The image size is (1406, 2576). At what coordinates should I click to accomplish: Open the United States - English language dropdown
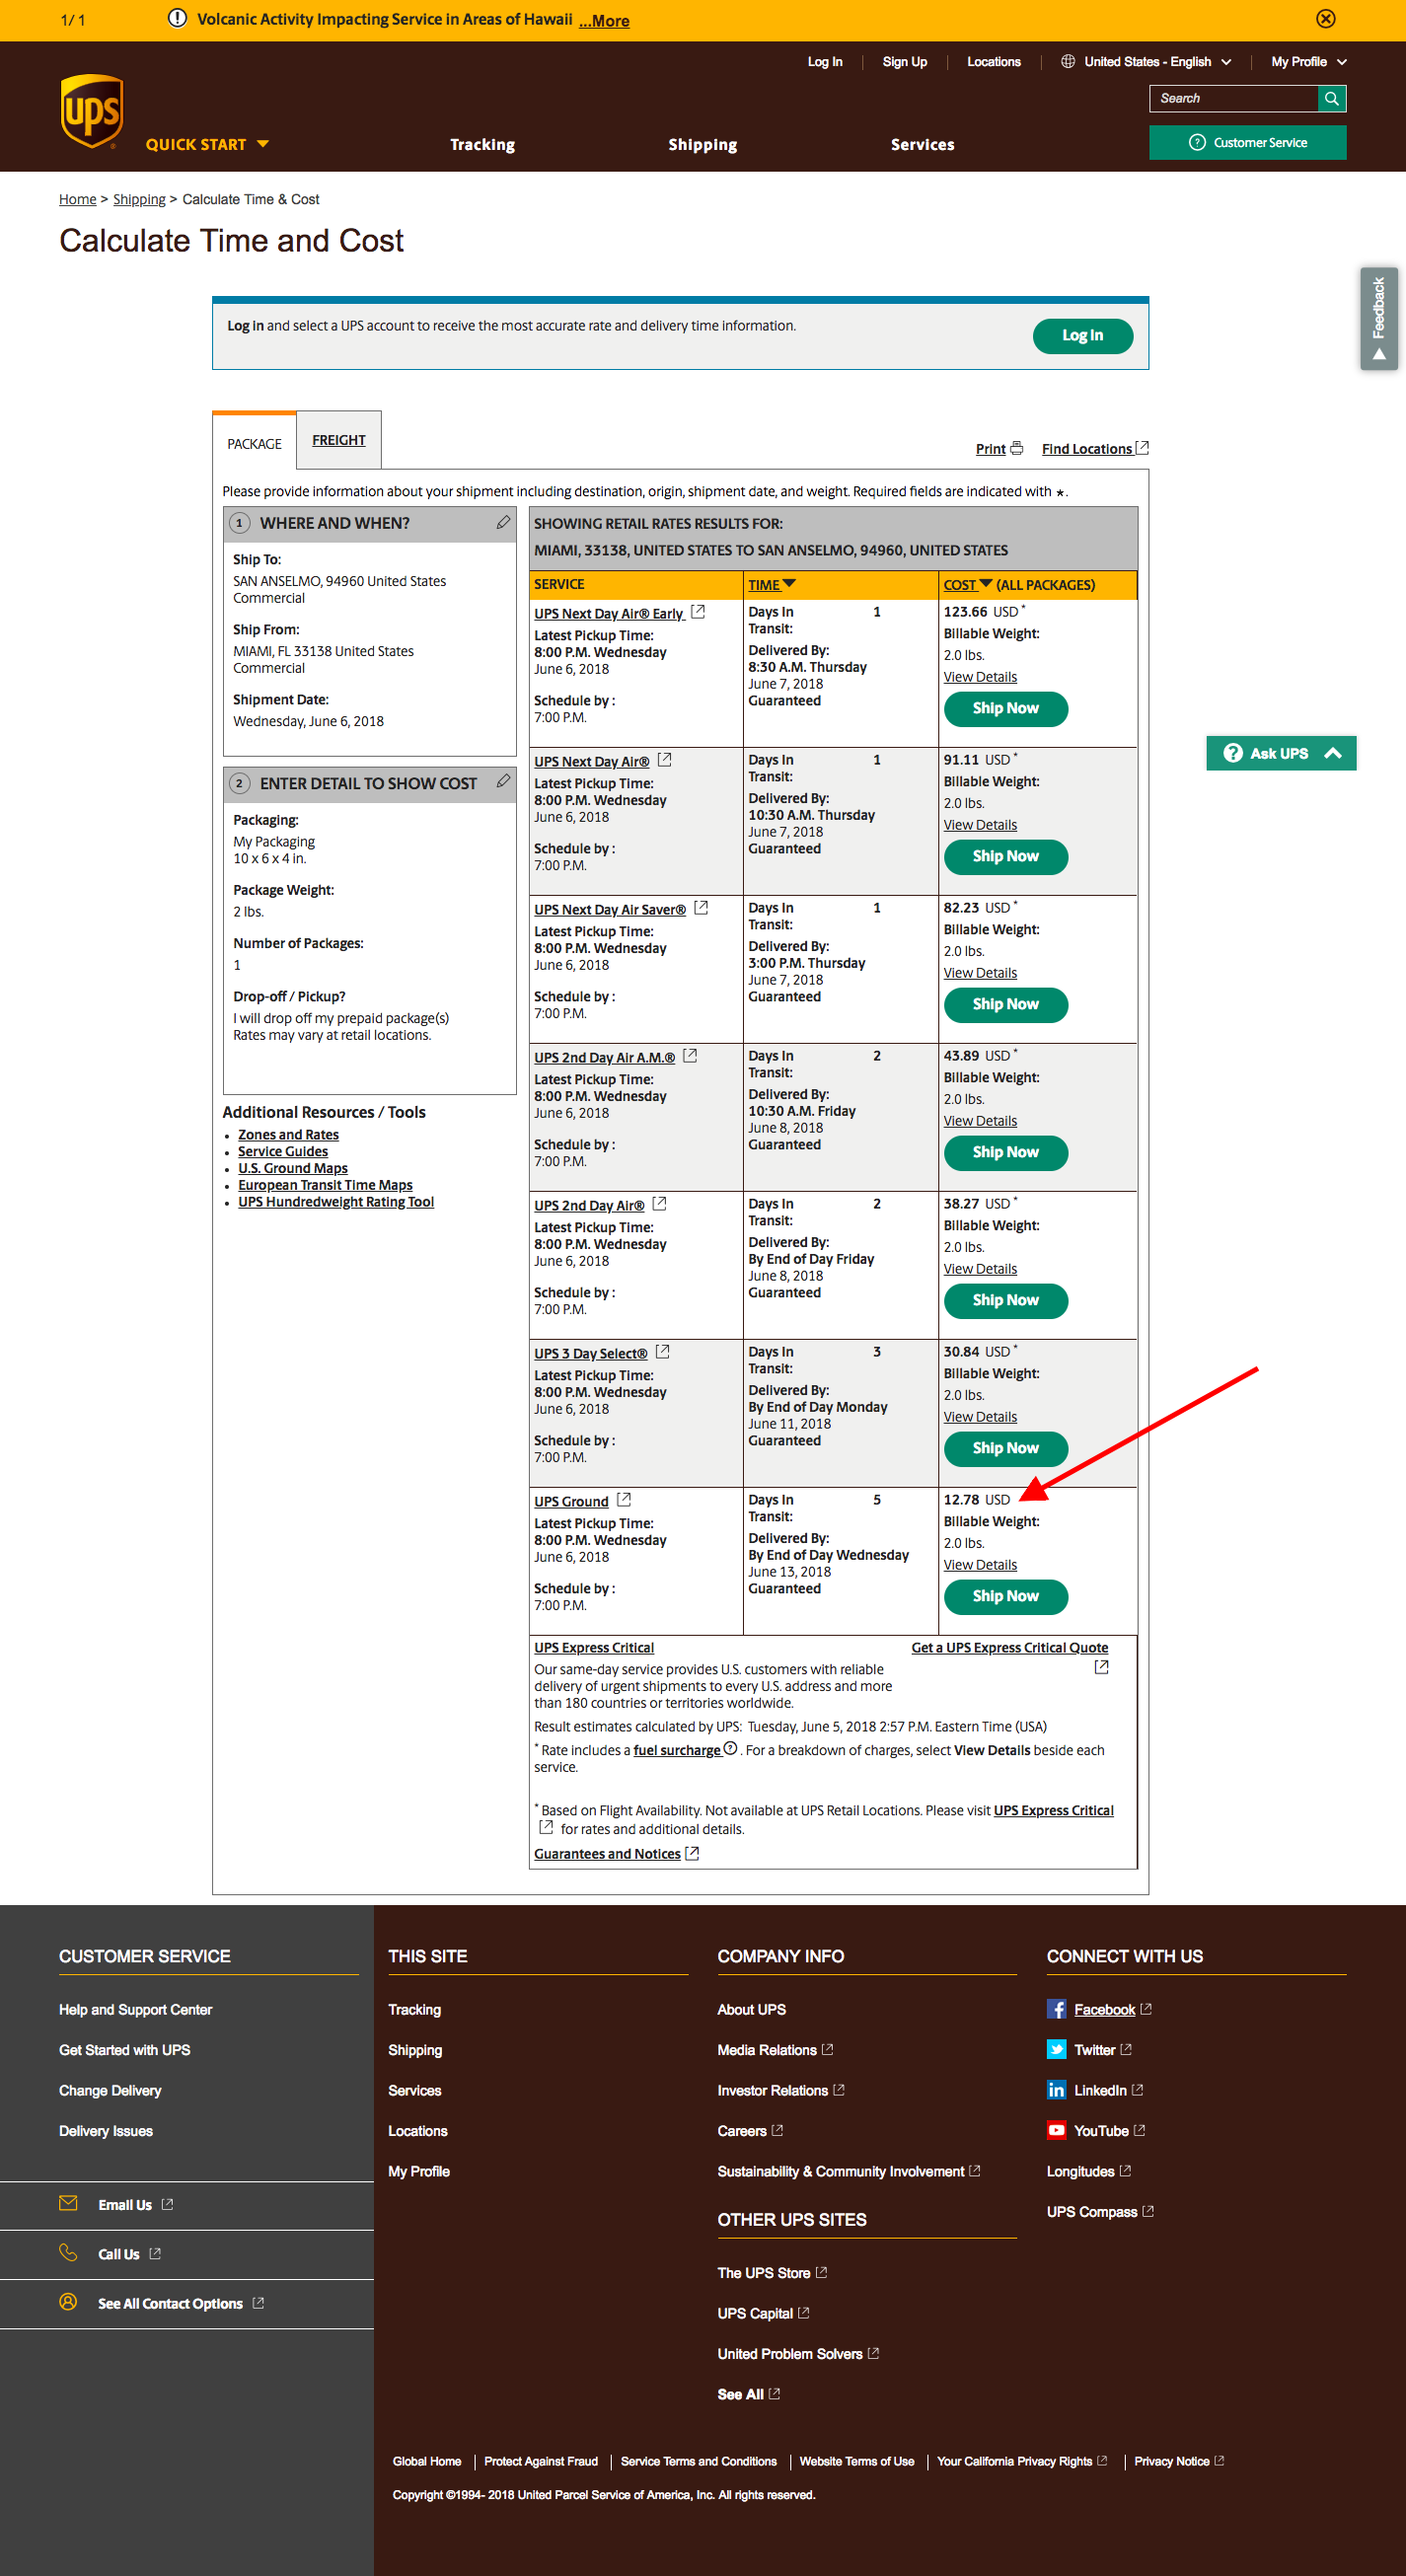[x=1157, y=62]
